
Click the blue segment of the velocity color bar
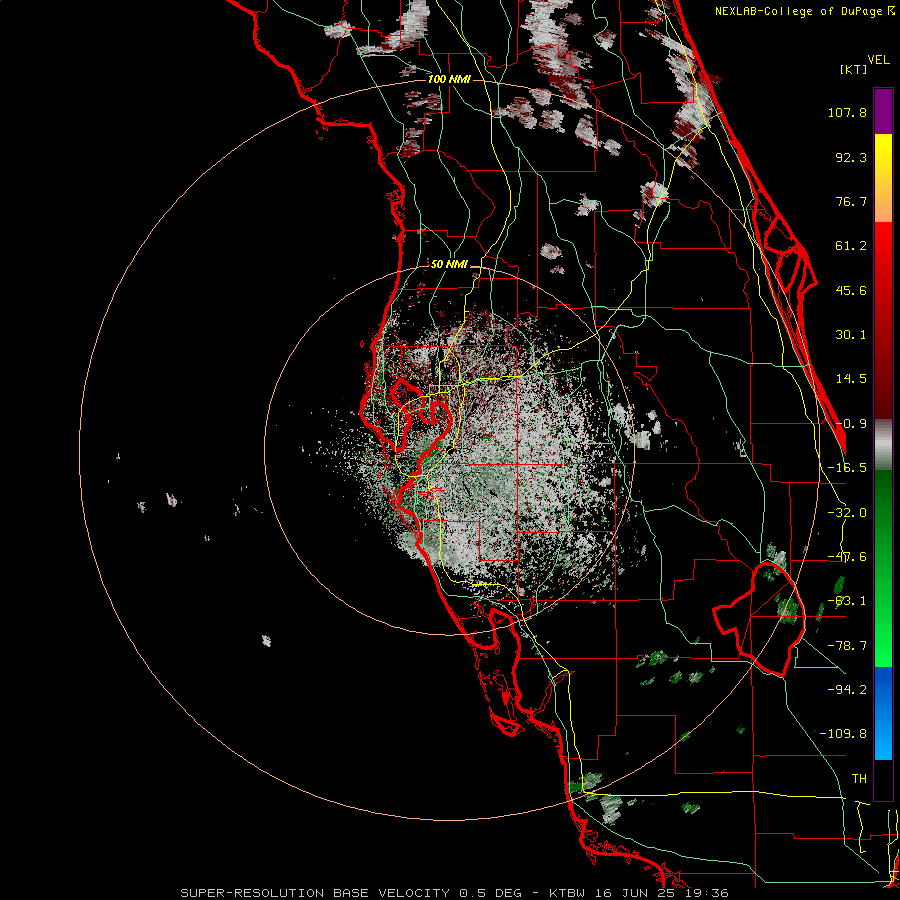click(x=883, y=713)
